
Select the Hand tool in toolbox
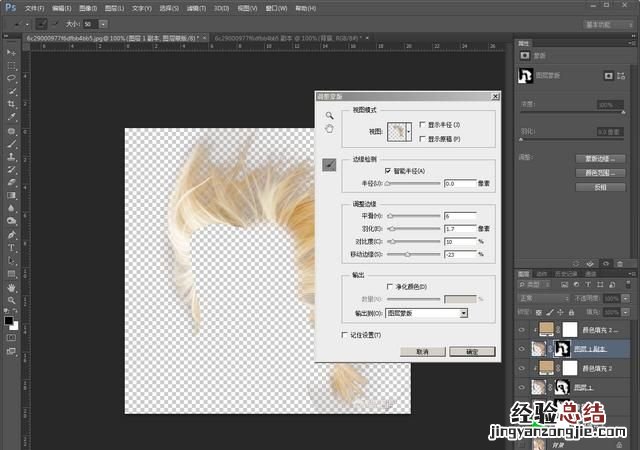click(11, 287)
